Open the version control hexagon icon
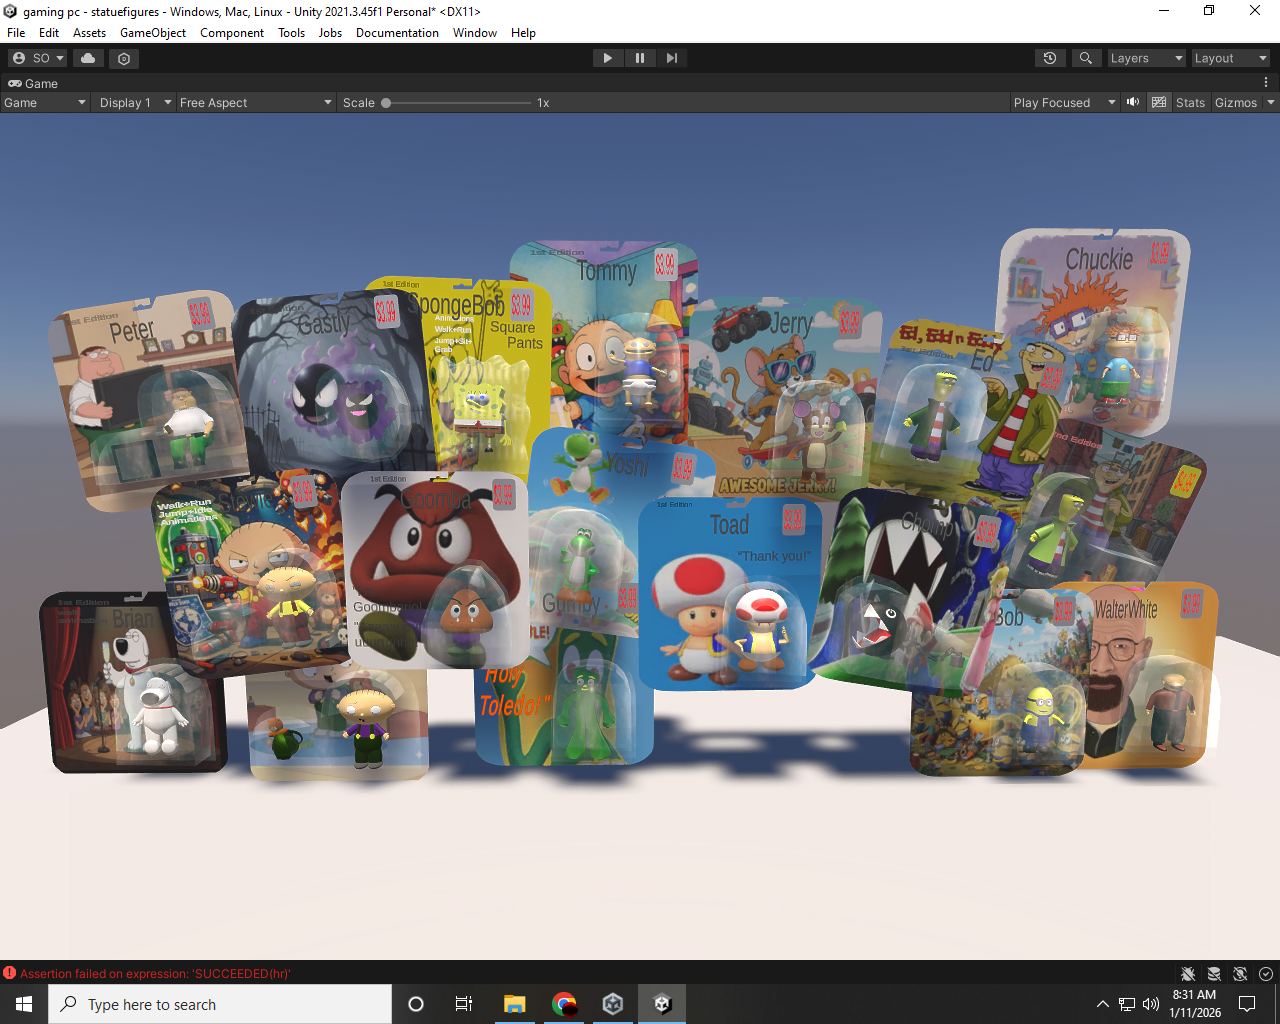 pos(124,58)
